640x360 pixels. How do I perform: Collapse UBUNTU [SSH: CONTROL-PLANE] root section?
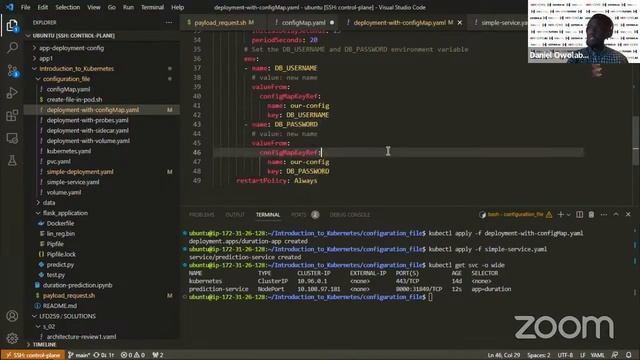tap(73, 36)
